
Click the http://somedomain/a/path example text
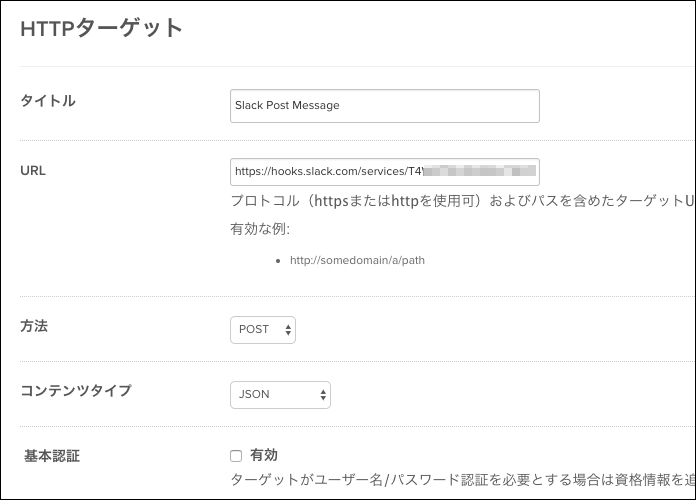tap(357, 260)
